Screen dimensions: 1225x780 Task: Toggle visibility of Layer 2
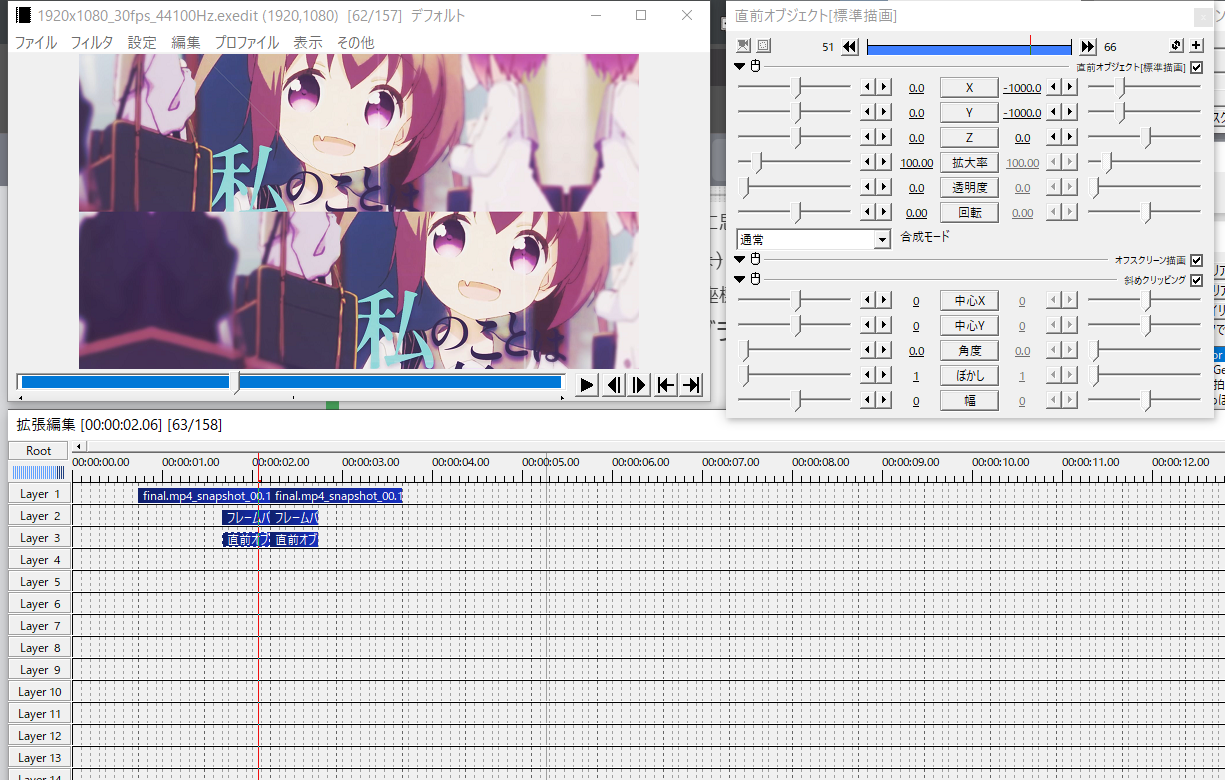point(39,516)
